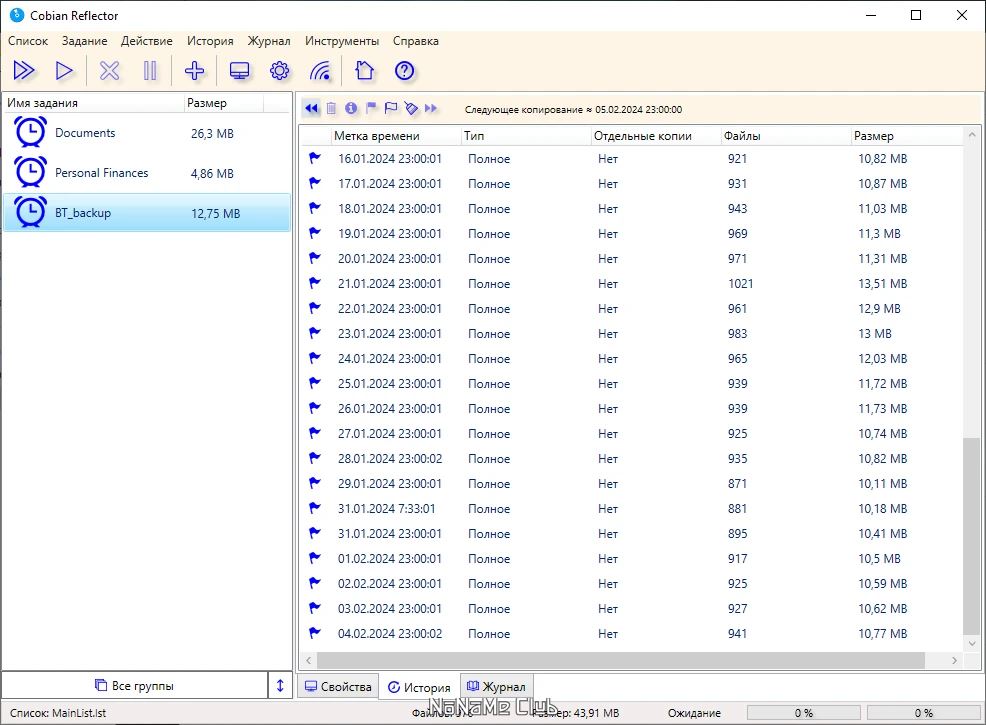Pause the backup queue
Screen dimensions: 986x725
(150, 70)
